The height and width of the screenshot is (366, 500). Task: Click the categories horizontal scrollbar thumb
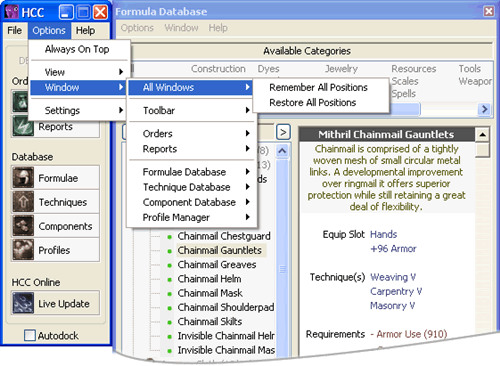pyautogui.click(x=405, y=109)
